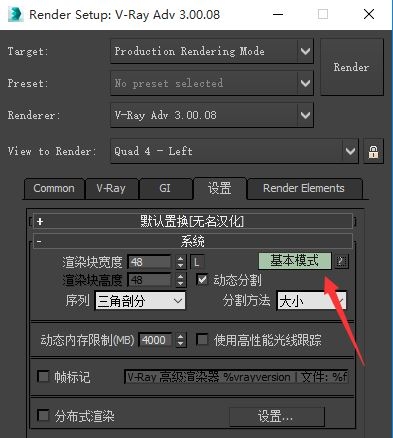Image resolution: width=393 pixels, height=438 pixels.
Task: Toggle the viewport lock icon
Action: pyautogui.click(x=373, y=152)
